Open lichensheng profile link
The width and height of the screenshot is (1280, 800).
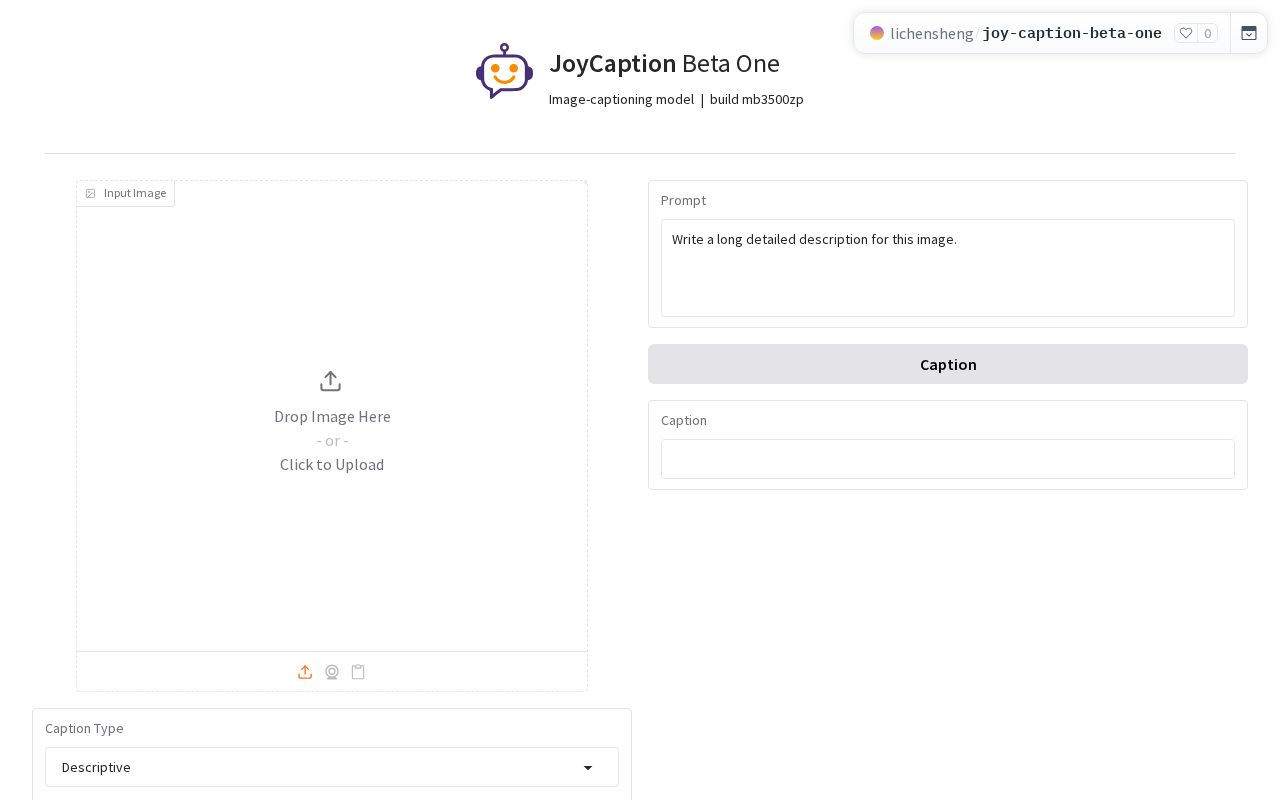[x=932, y=33]
